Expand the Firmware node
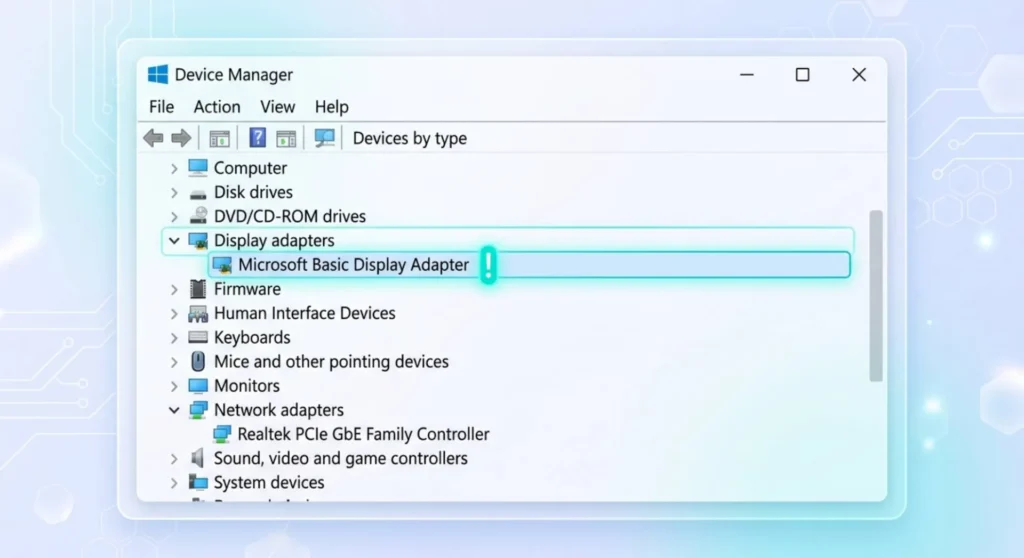 point(174,289)
